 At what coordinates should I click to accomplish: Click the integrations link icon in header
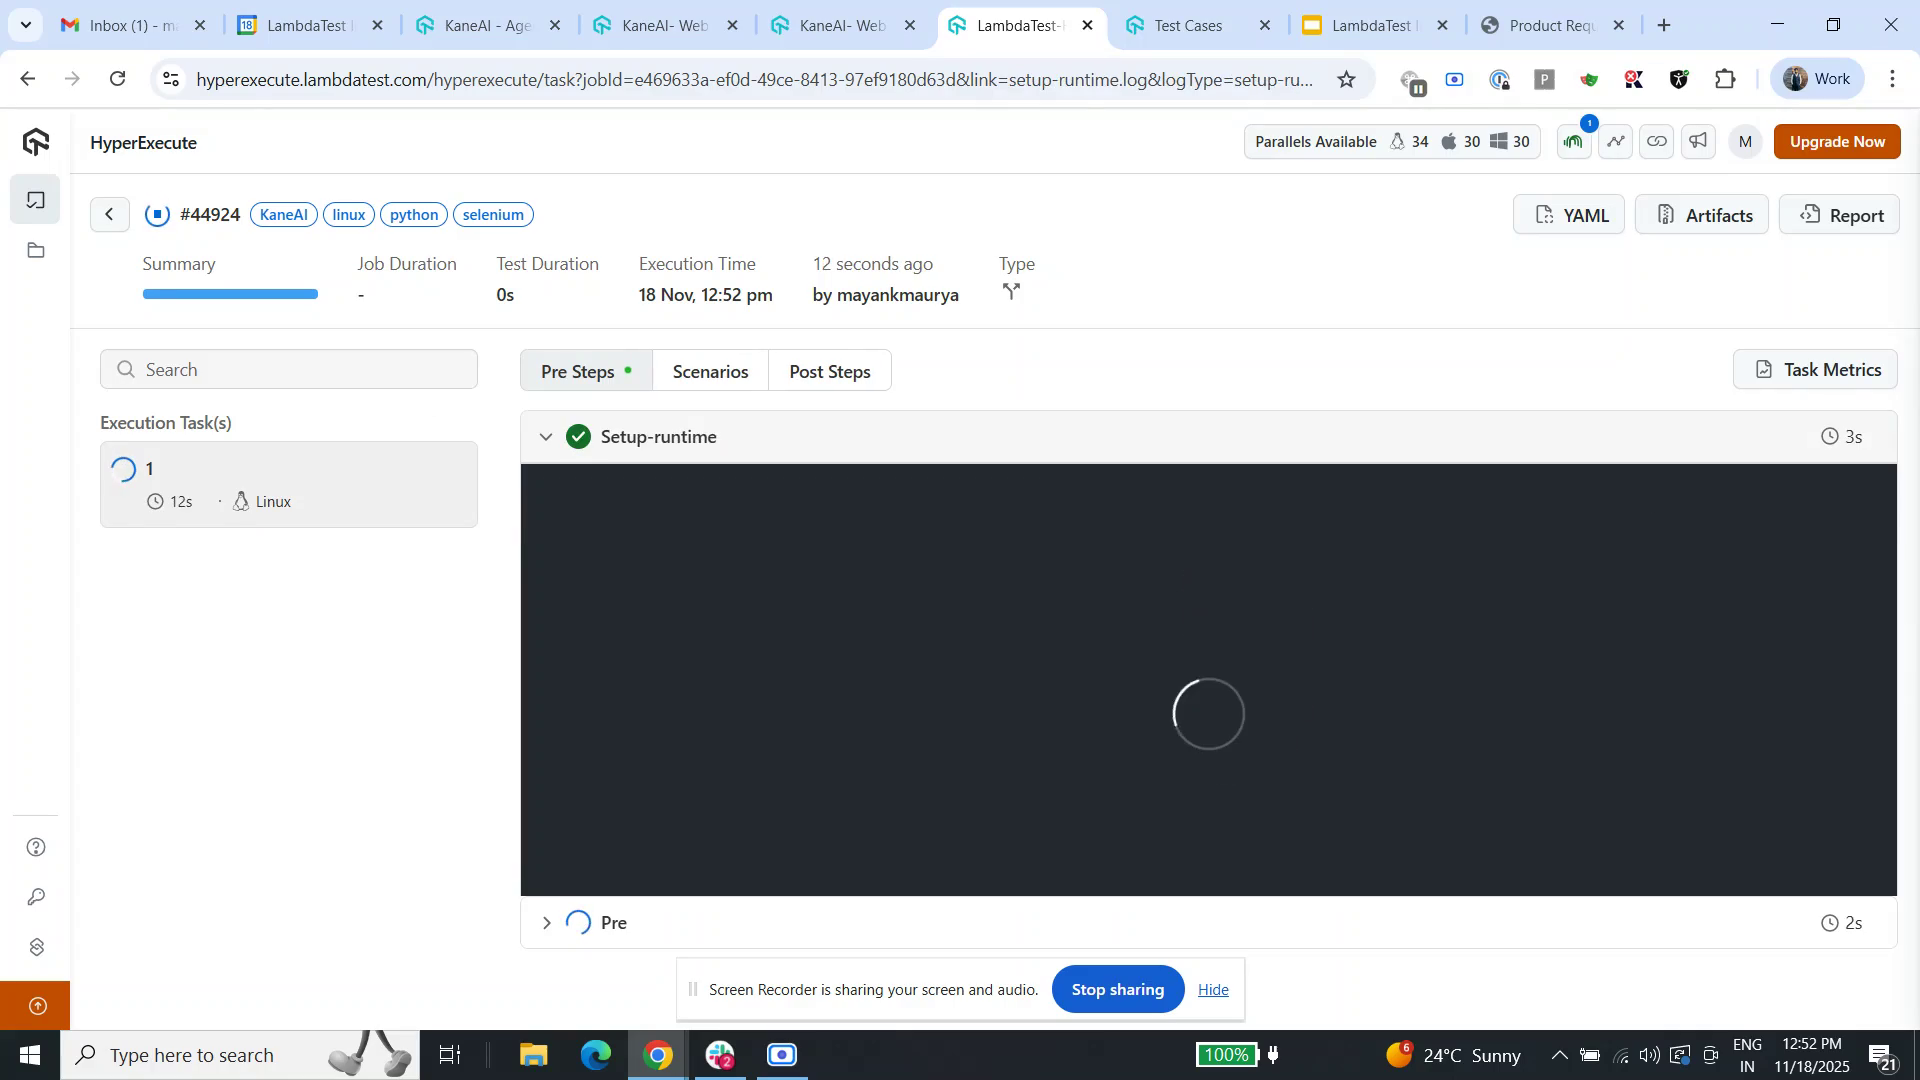pos(1656,141)
